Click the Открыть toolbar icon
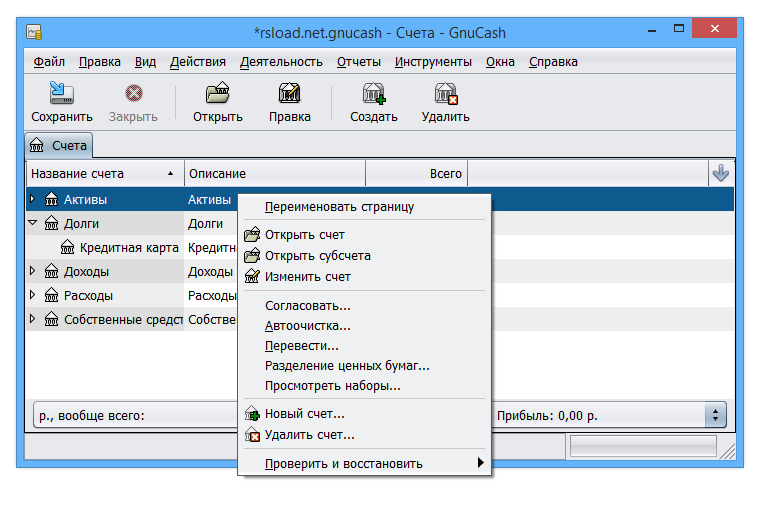 pos(218,93)
